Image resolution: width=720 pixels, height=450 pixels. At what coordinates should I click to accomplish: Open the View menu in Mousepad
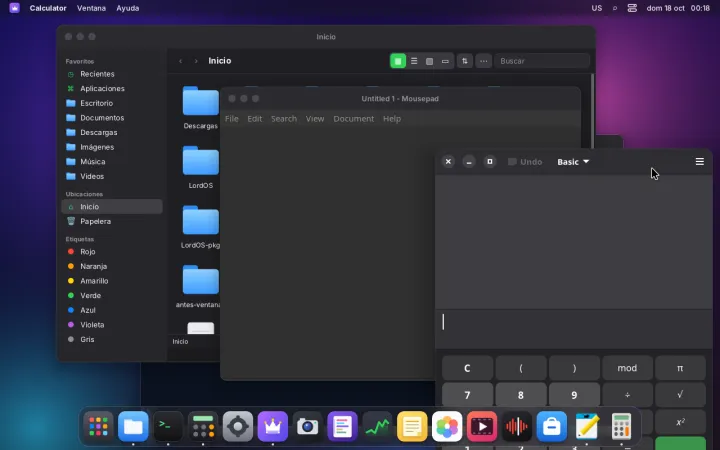(x=315, y=118)
